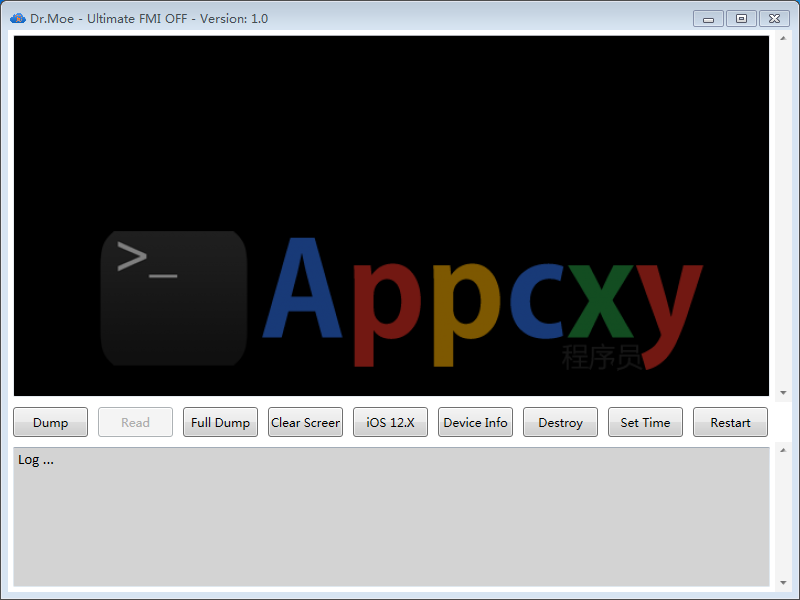Click the Dr.Moe cloud app icon
The height and width of the screenshot is (600, 800).
18,18
